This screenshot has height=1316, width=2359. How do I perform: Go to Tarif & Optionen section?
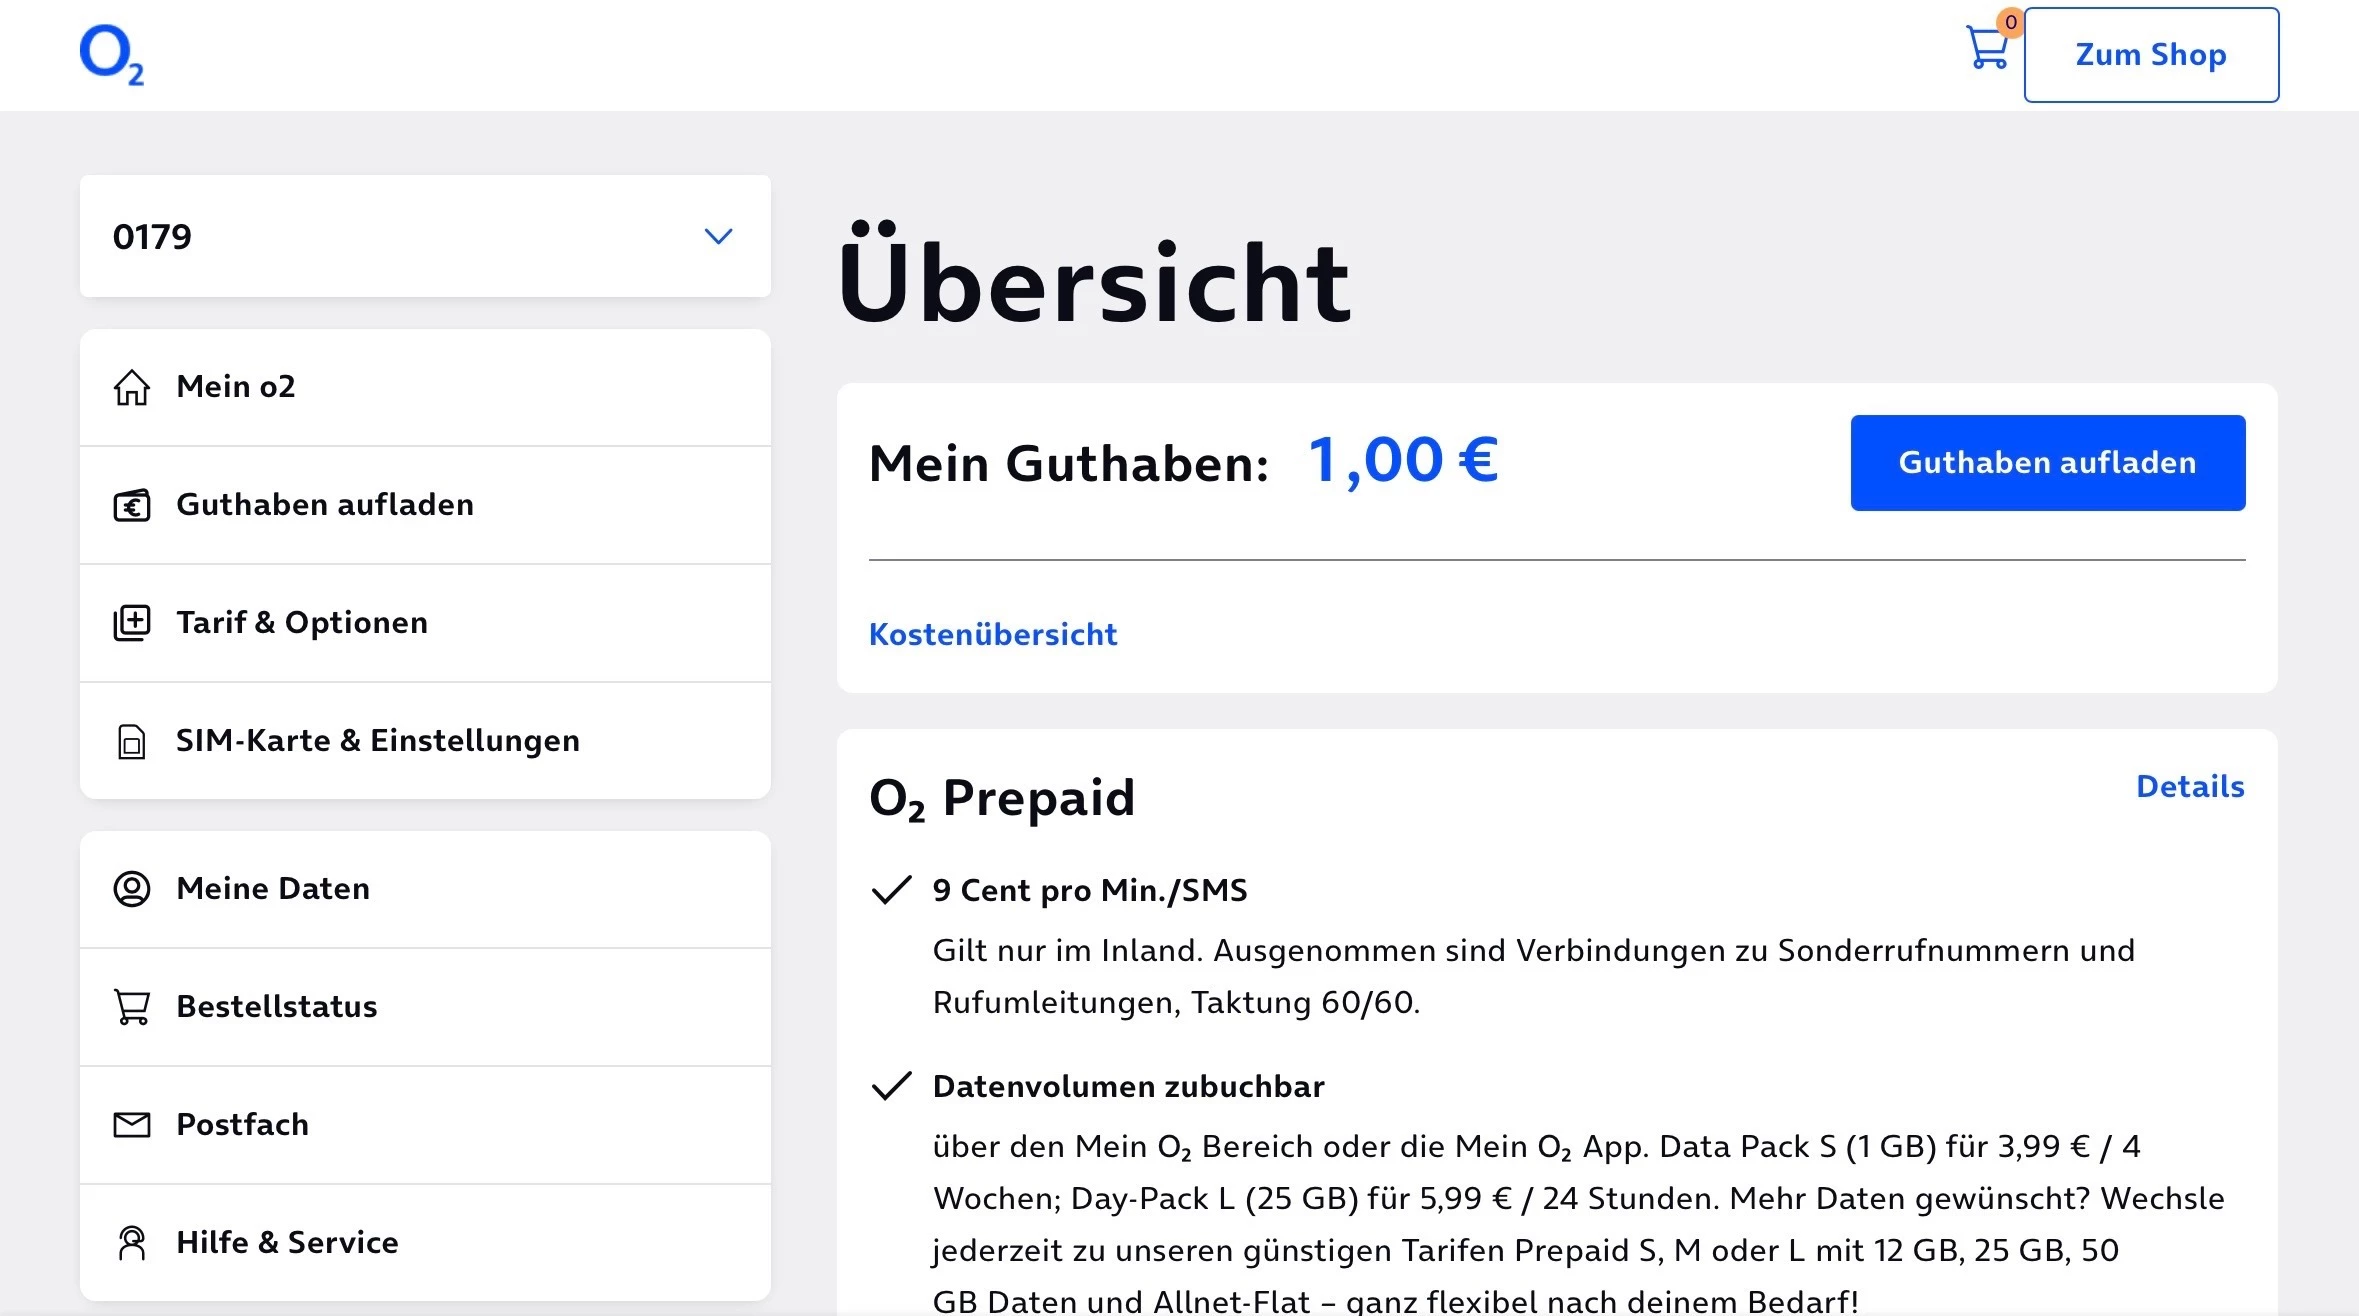[x=301, y=623]
